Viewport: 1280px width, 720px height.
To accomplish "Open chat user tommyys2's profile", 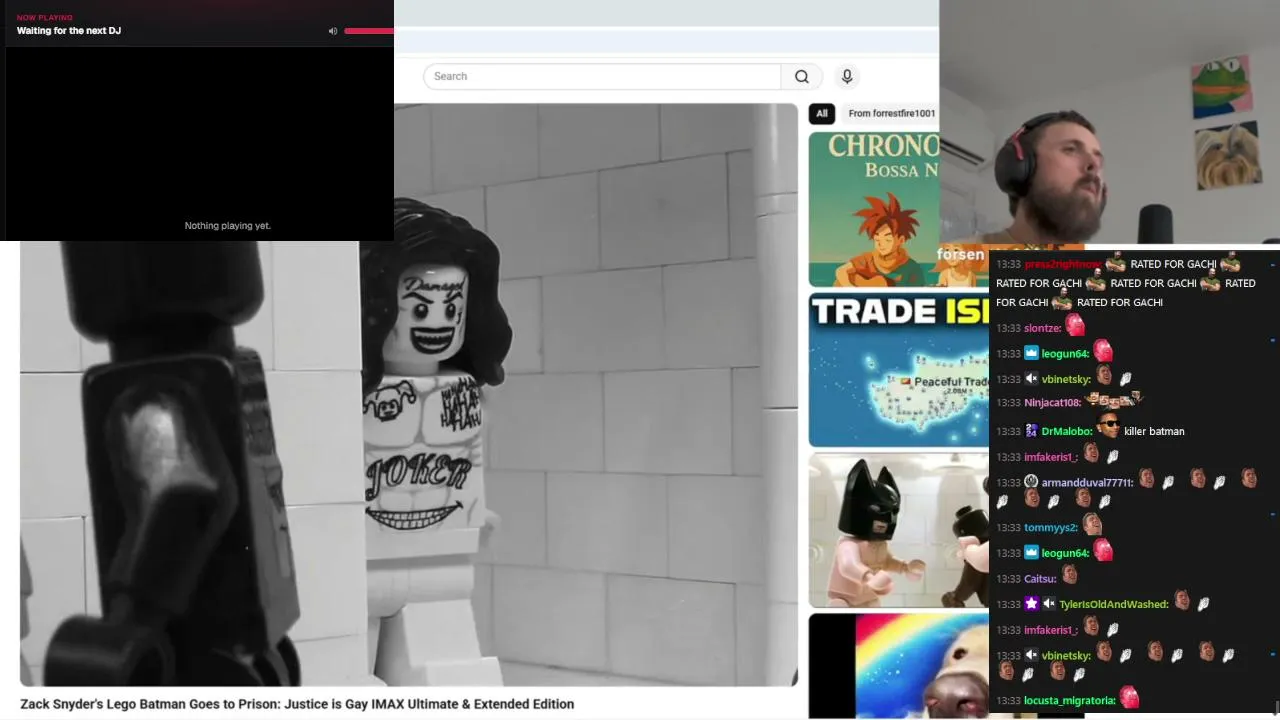I will coord(1051,527).
